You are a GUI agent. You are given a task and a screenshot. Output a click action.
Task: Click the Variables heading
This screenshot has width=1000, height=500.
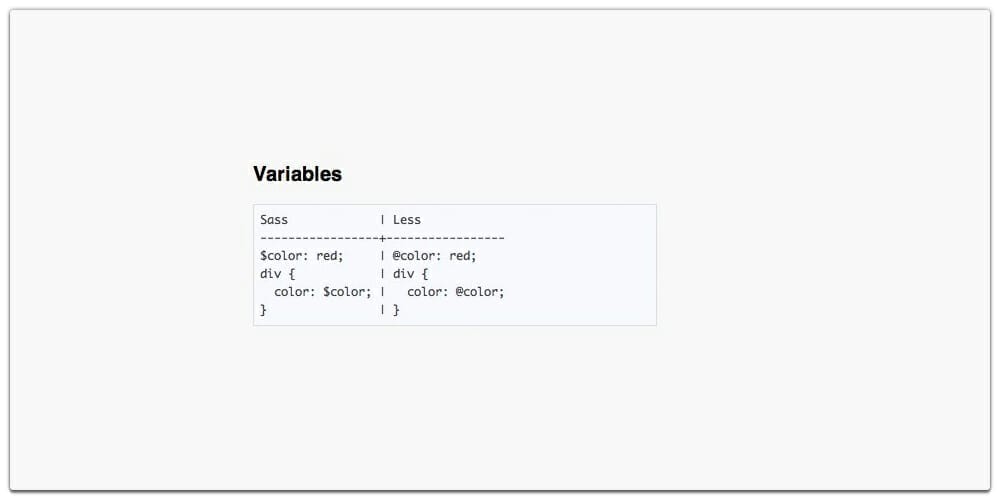coord(297,173)
